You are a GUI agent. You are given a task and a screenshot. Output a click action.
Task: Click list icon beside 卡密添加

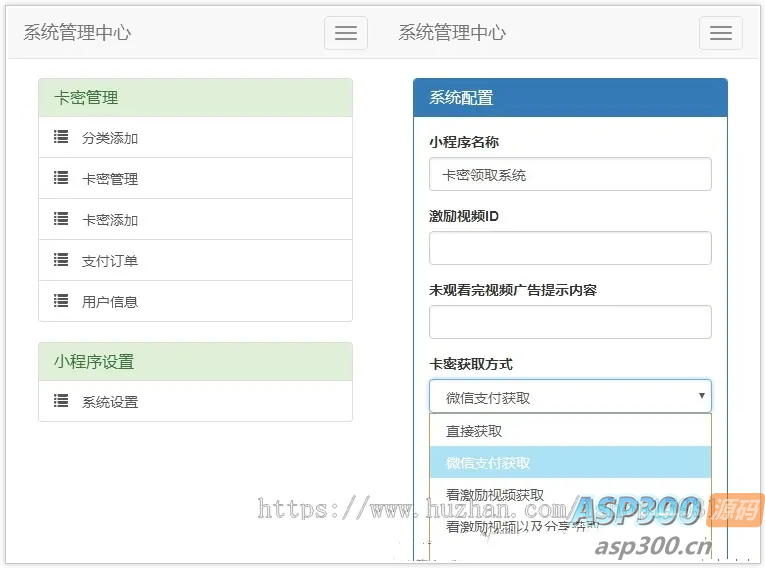coord(61,219)
